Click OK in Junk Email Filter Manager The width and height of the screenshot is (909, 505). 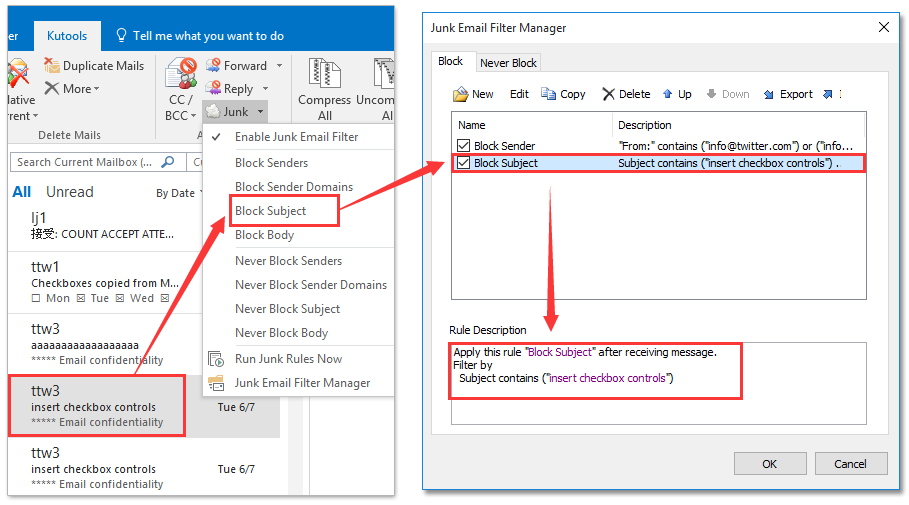point(770,464)
